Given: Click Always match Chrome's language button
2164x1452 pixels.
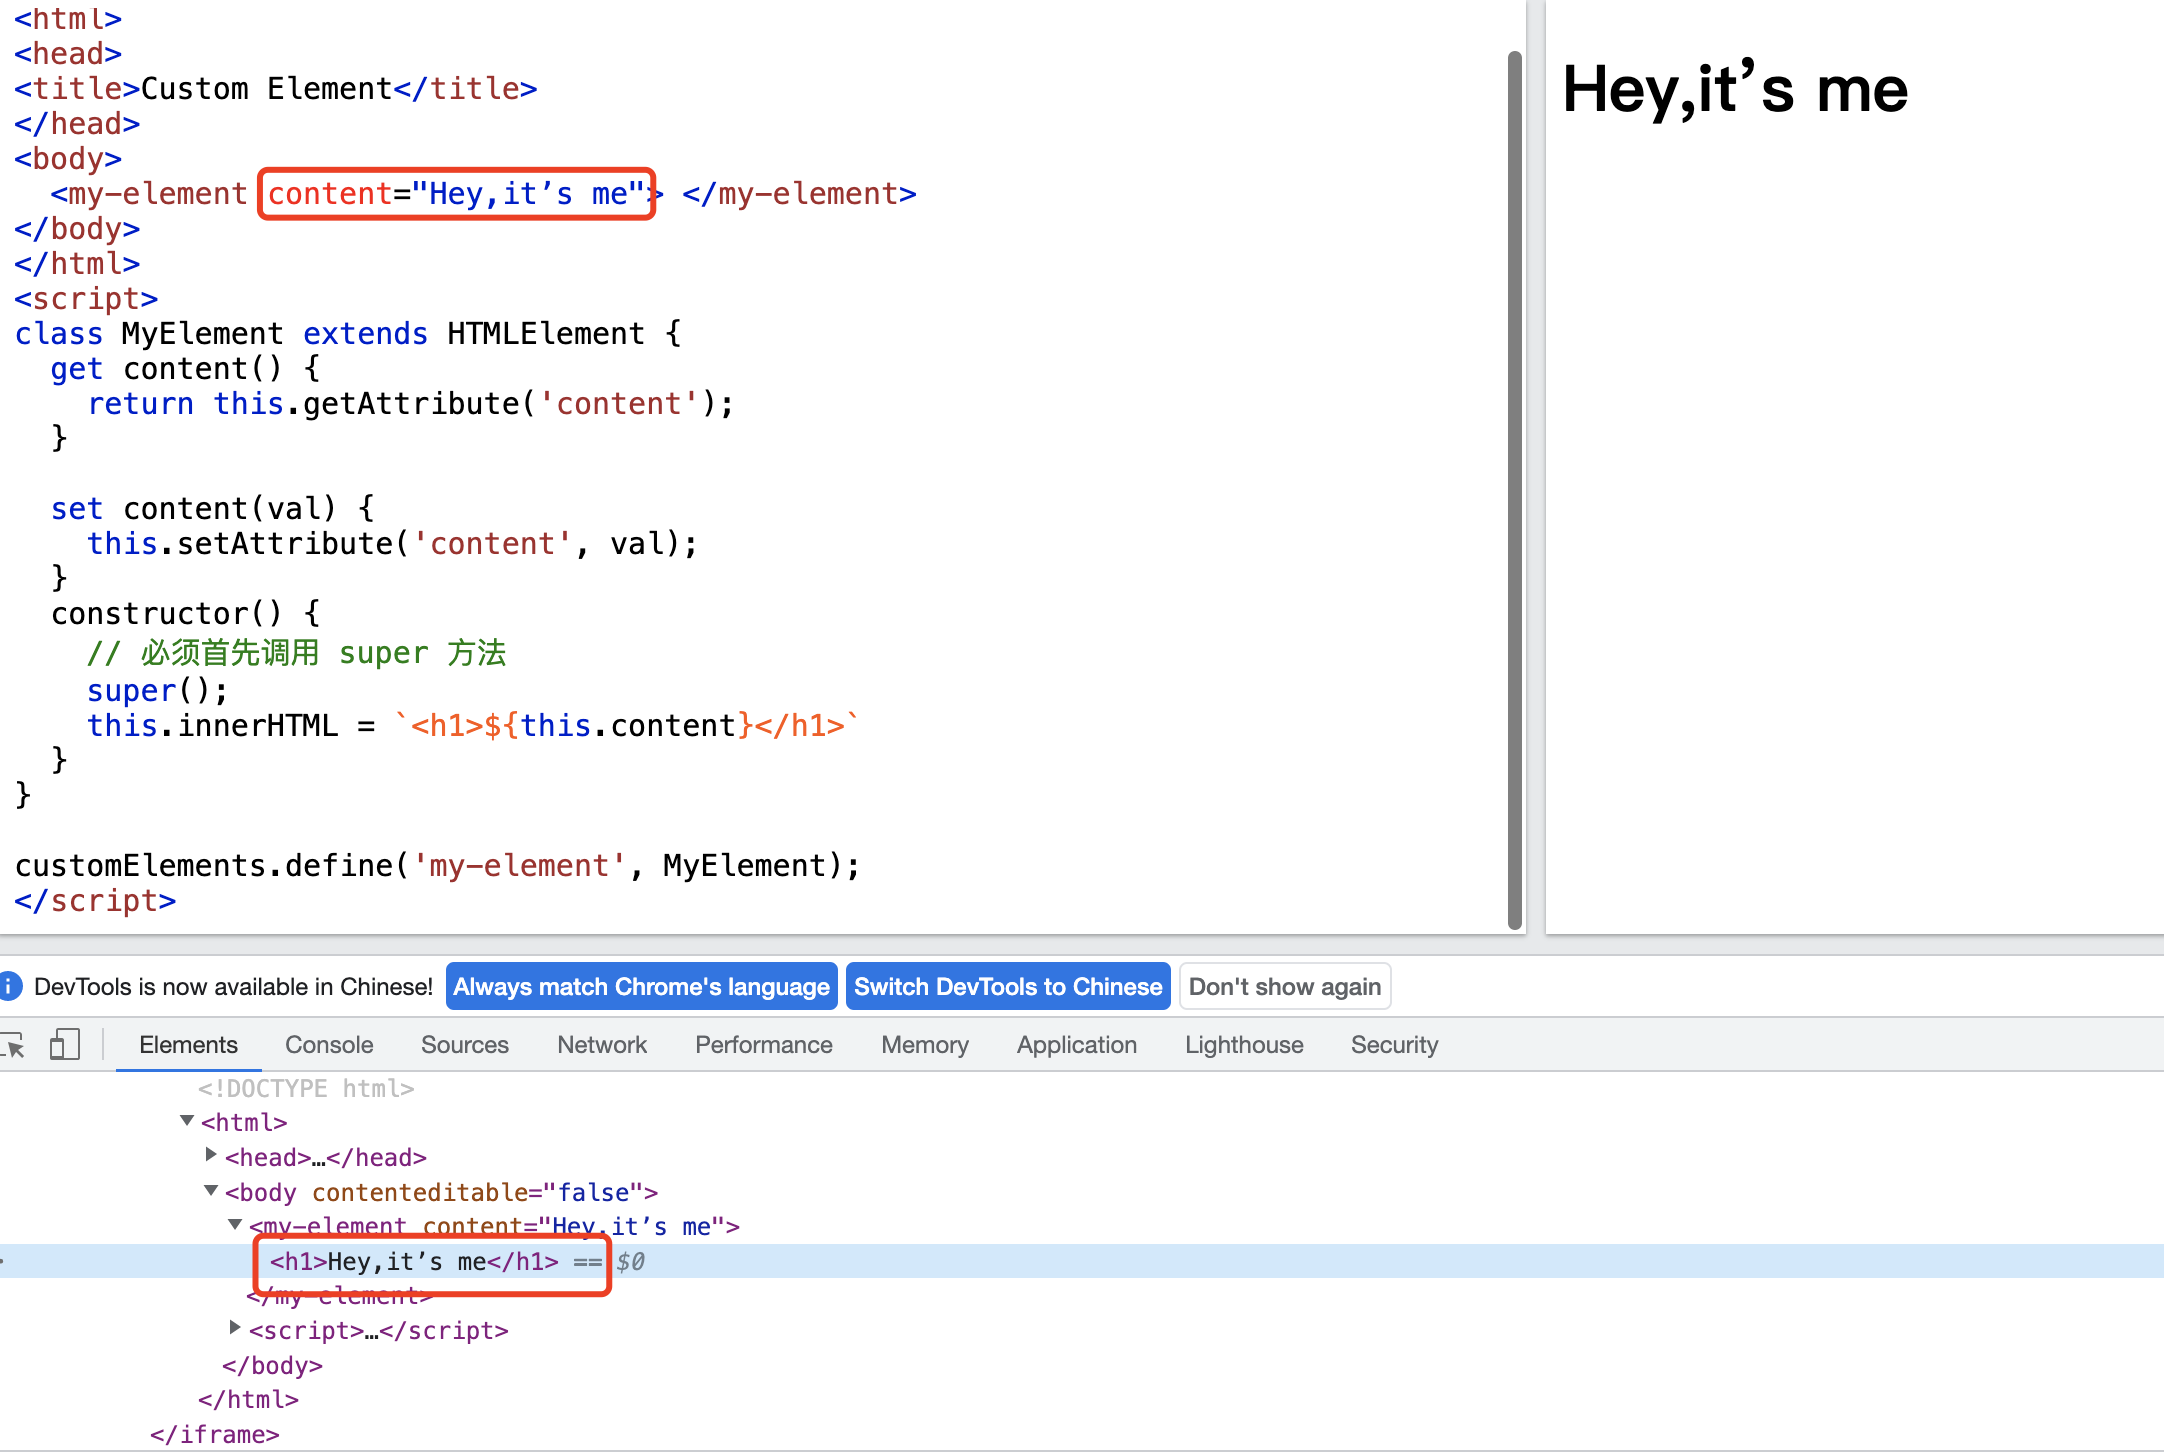Looking at the screenshot, I should pyautogui.click(x=642, y=987).
